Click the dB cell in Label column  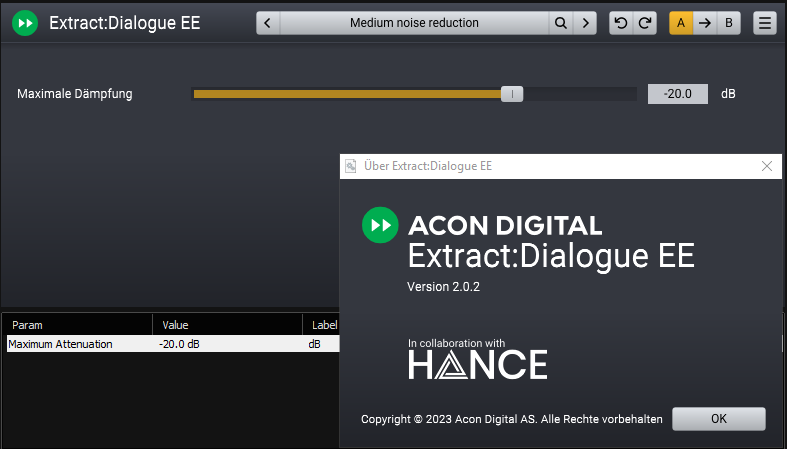click(x=315, y=344)
